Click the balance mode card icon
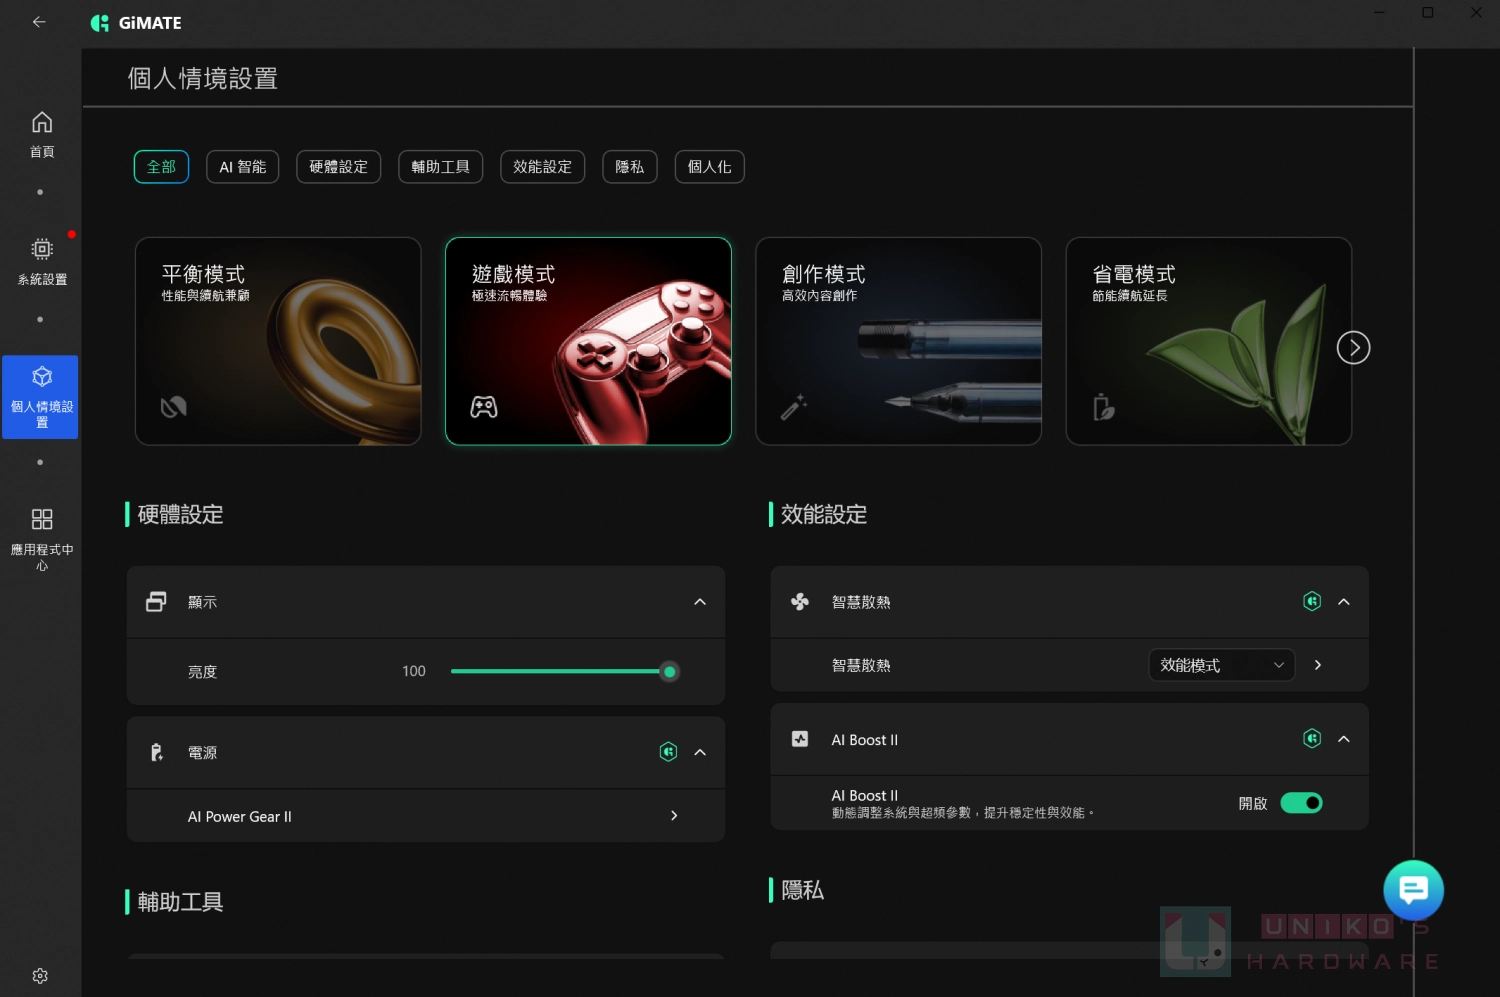 tap(173, 407)
